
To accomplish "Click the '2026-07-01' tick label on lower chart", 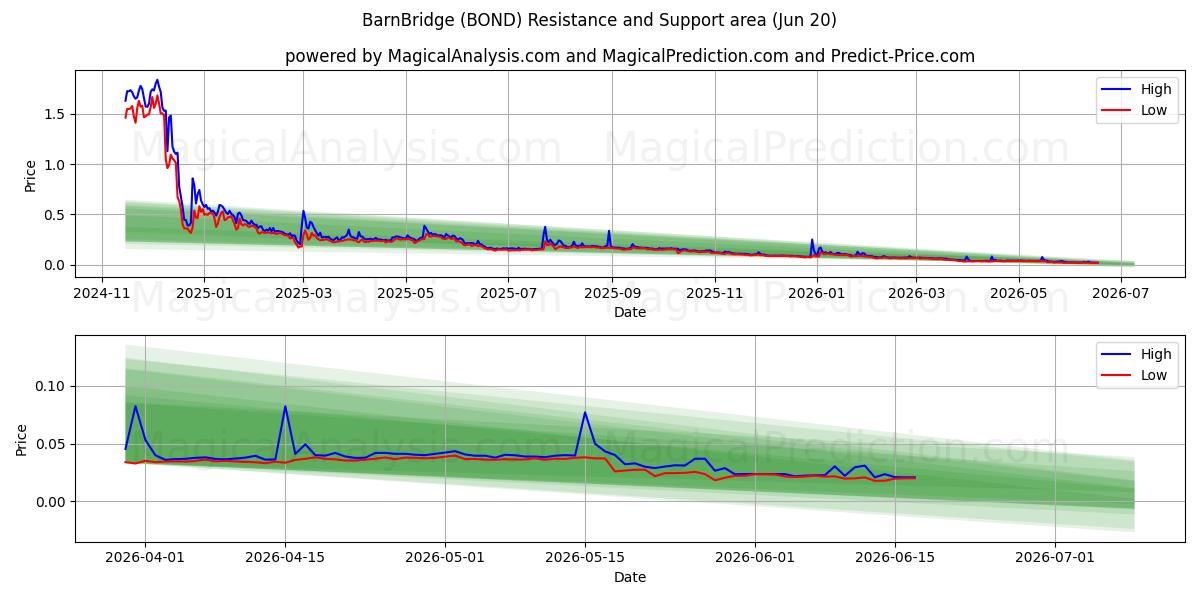I will (1055, 558).
